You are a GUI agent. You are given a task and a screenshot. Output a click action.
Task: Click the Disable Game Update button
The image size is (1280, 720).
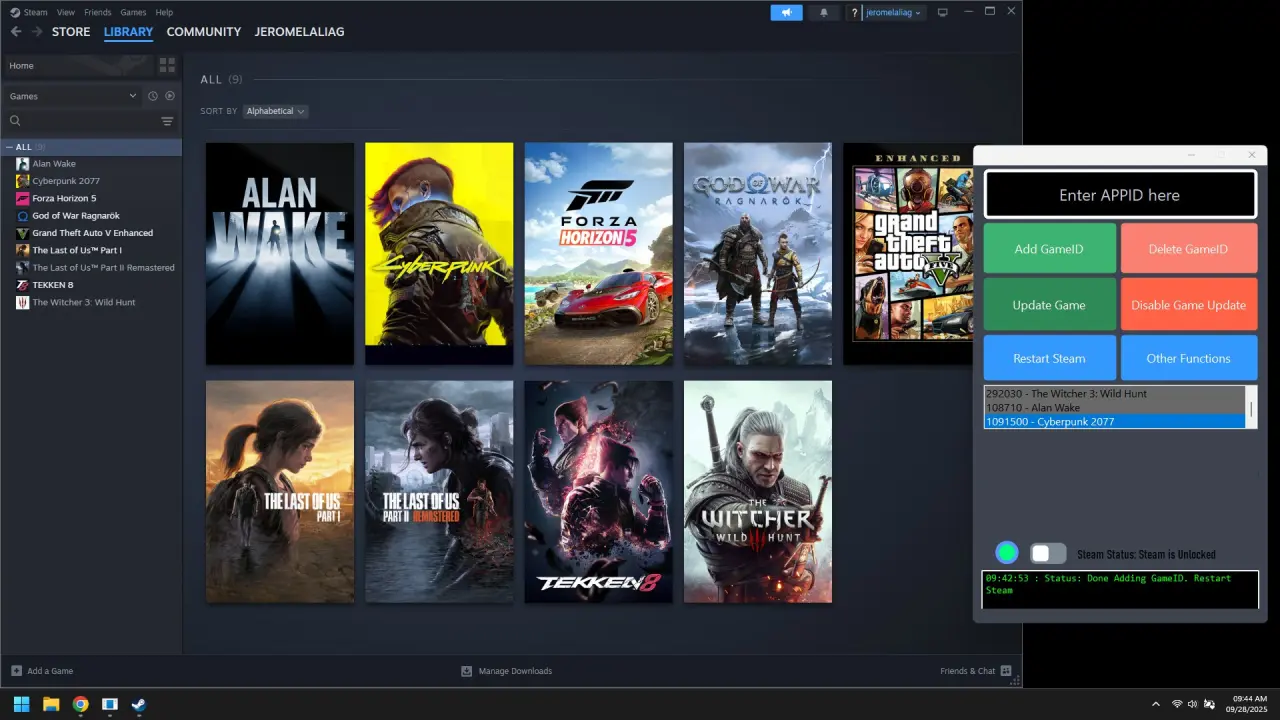coord(1189,305)
